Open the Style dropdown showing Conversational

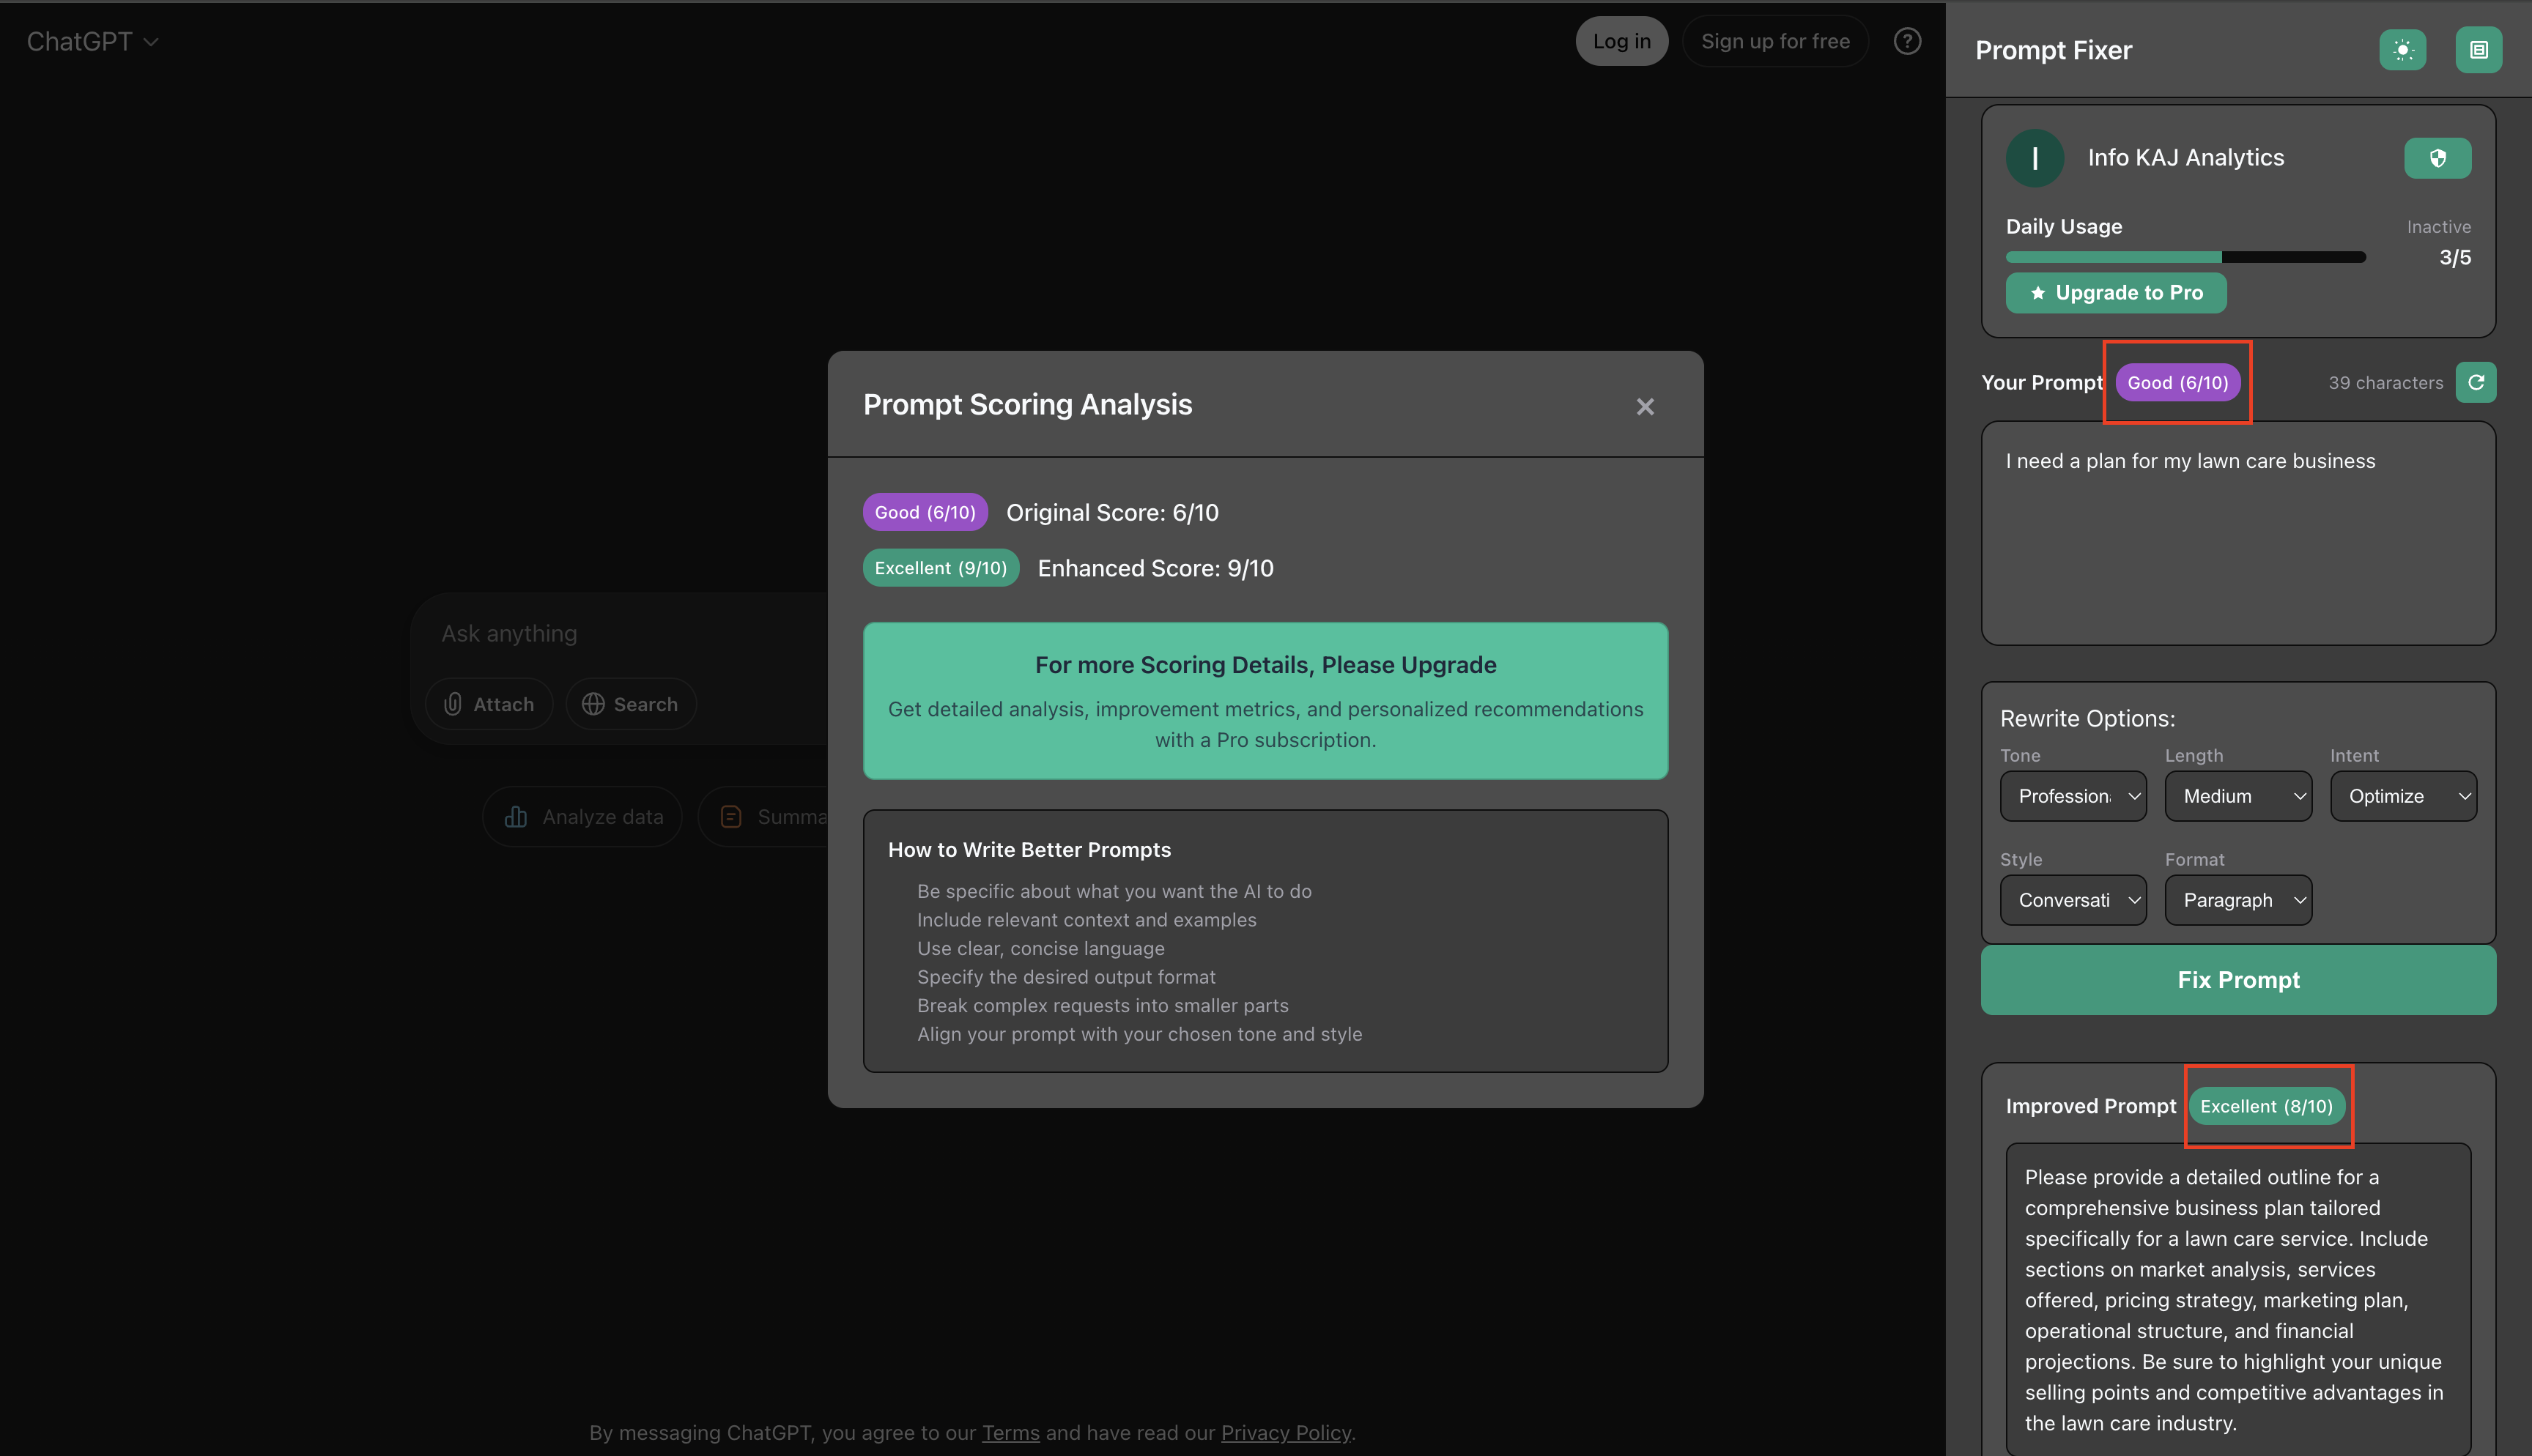[x=2072, y=900]
